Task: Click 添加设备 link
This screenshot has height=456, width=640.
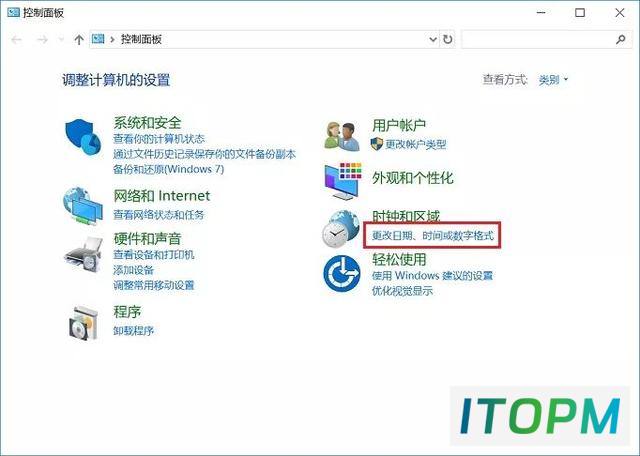Action: 133,270
